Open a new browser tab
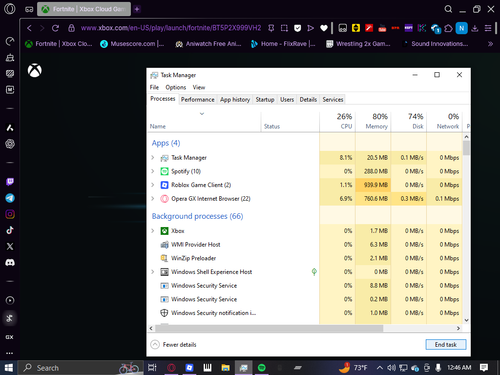This screenshot has width=500, height=375. pyautogui.click(x=137, y=9)
